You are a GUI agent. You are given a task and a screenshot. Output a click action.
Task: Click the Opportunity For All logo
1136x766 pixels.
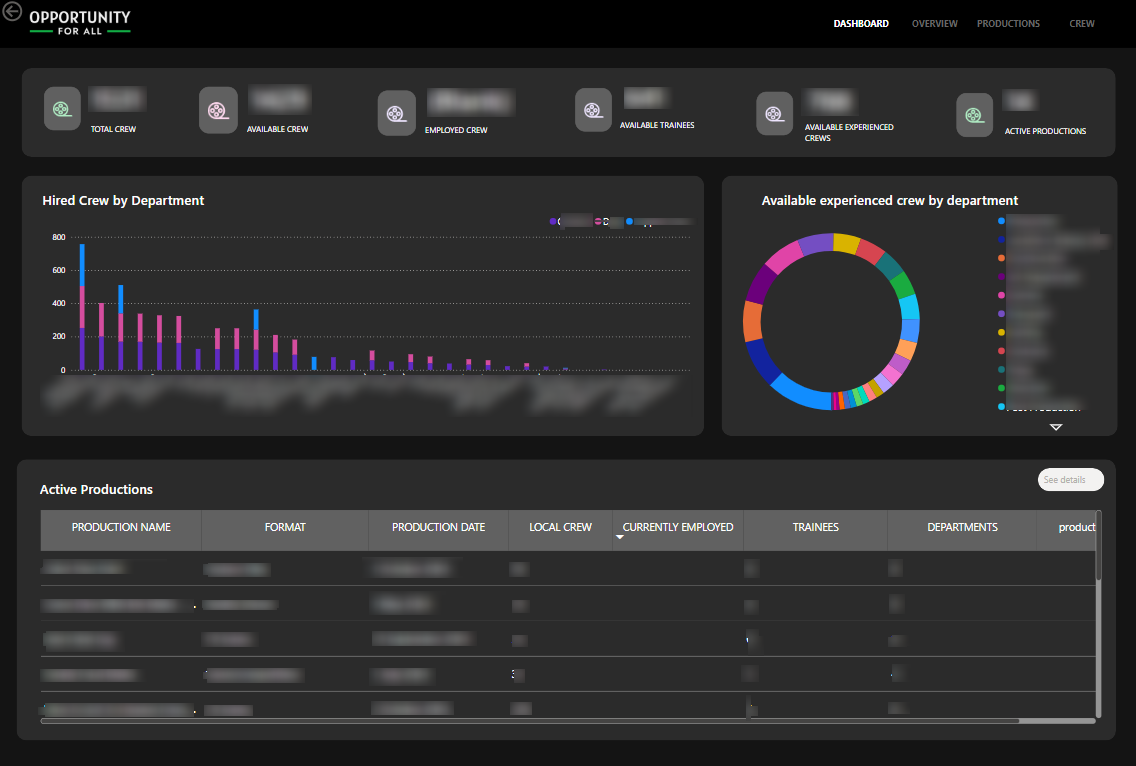click(80, 22)
